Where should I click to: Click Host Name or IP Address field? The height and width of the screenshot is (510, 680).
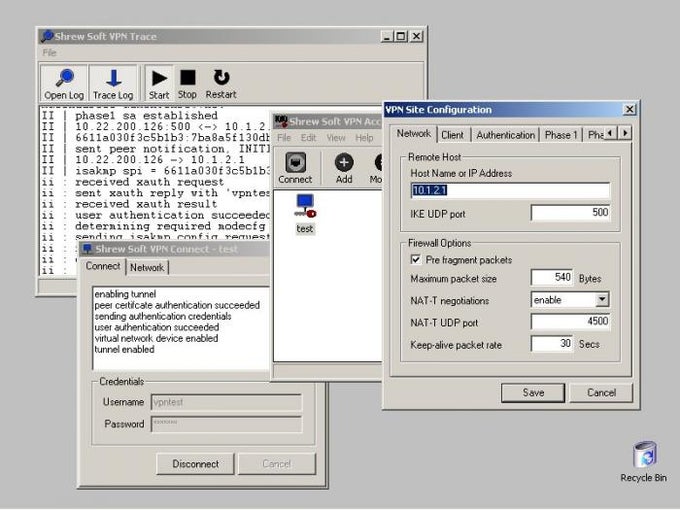tap(510, 190)
